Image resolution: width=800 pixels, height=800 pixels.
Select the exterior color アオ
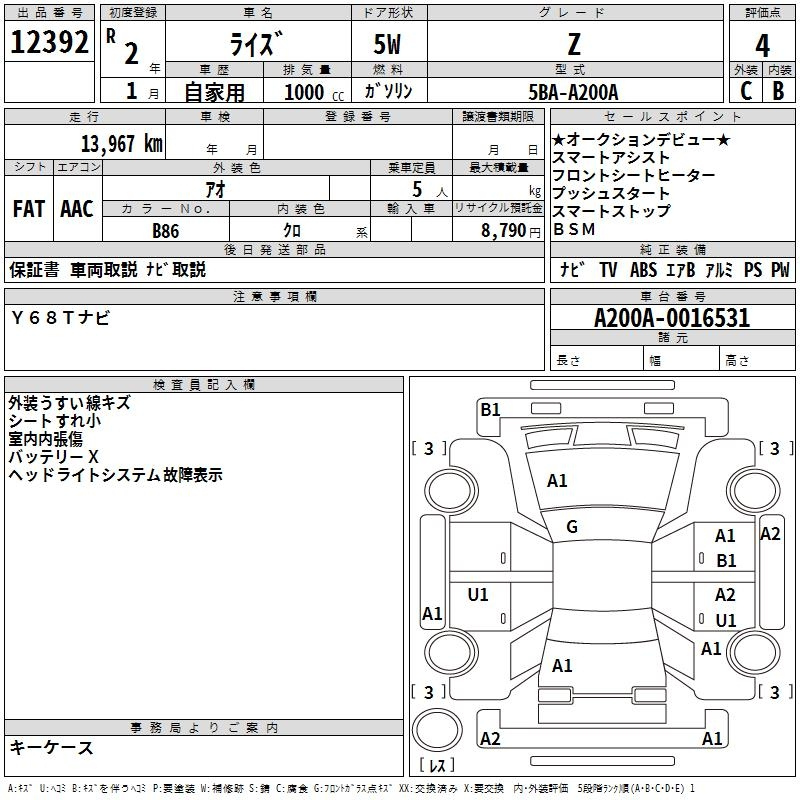[x=216, y=189]
